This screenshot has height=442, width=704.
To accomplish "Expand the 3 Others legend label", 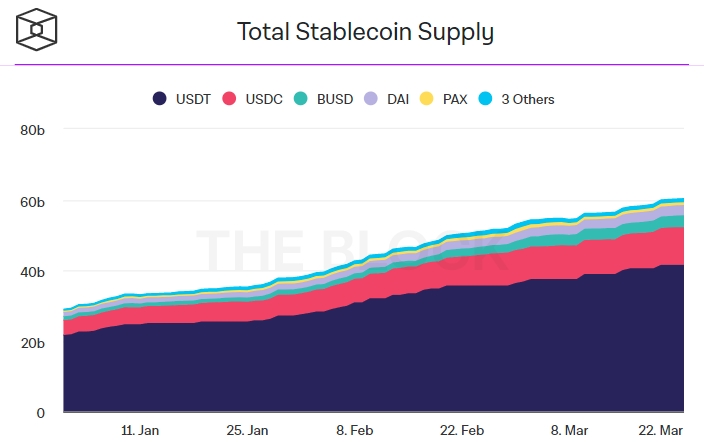I will (526, 99).
